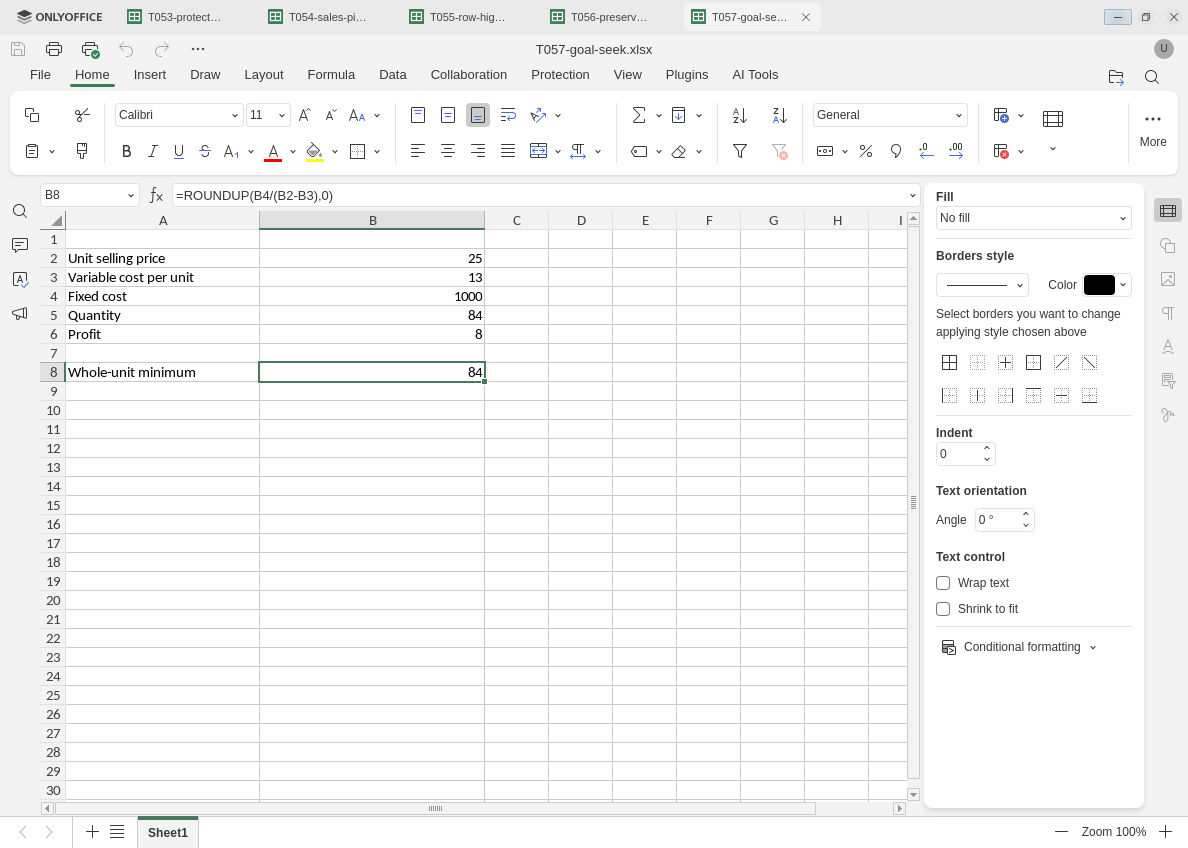The height and width of the screenshot is (848, 1188).
Task: Open the No fill dropdown
Action: (1033, 218)
